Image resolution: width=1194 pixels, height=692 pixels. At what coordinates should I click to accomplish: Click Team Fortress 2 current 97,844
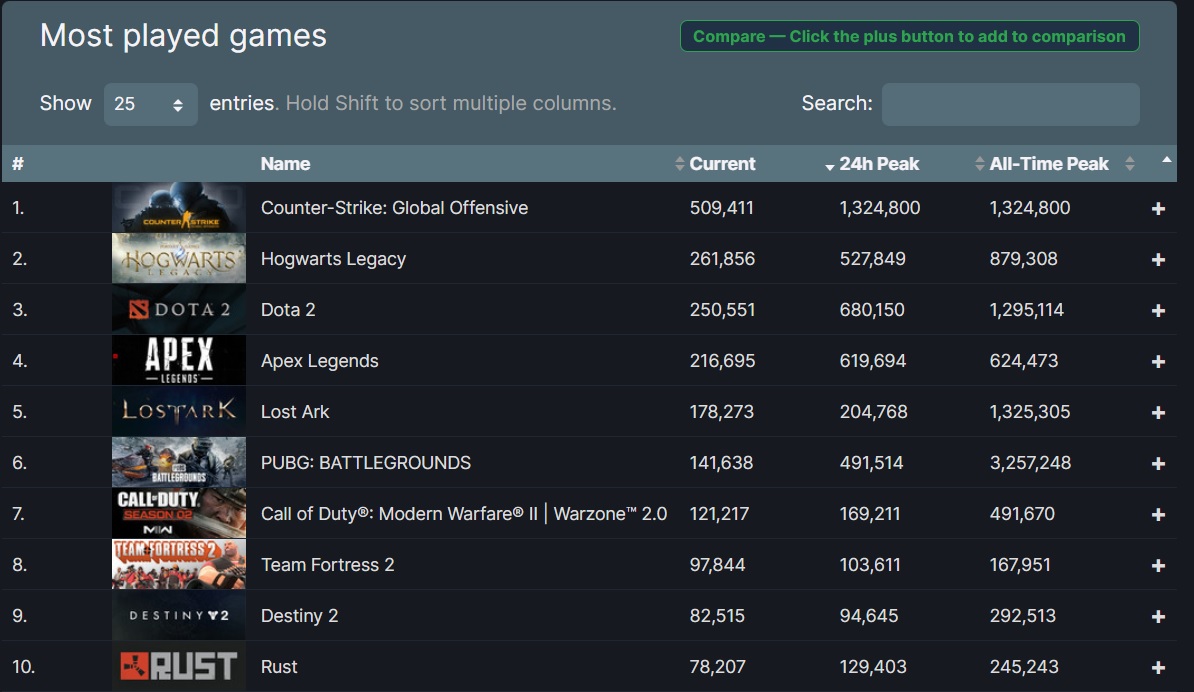pos(717,565)
